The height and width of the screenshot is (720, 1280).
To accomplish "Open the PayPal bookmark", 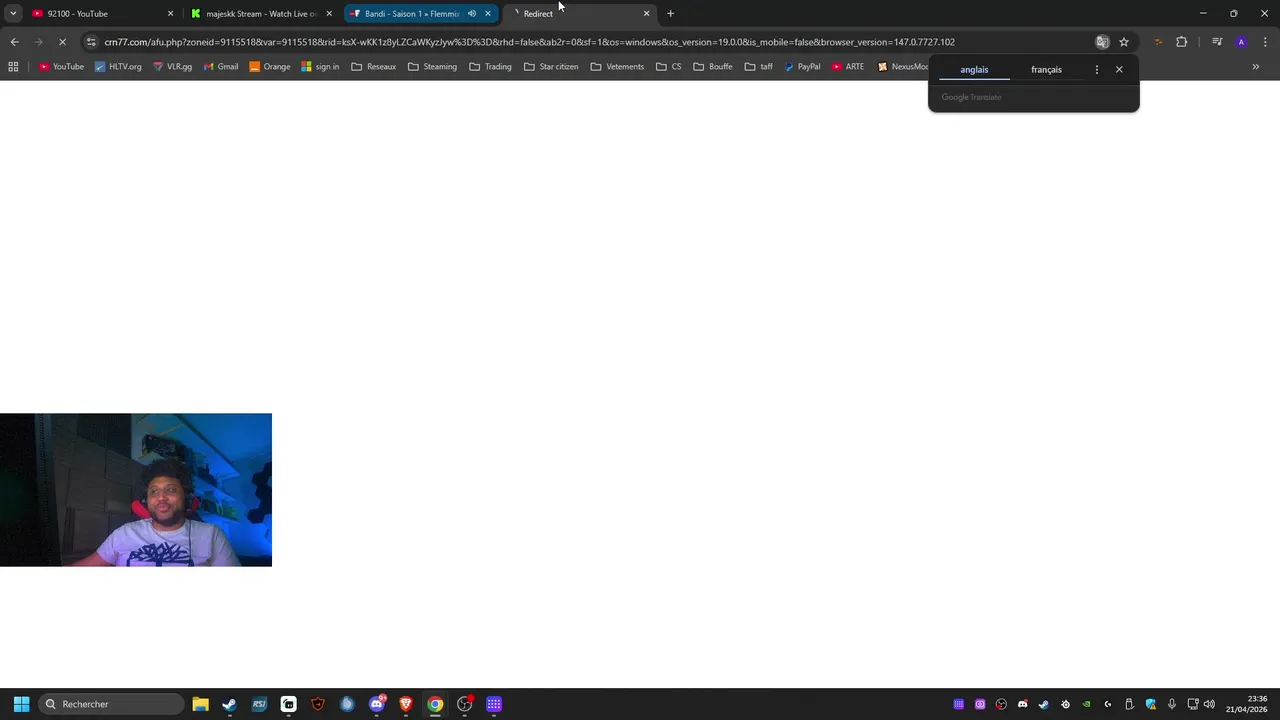I will click(x=802, y=67).
